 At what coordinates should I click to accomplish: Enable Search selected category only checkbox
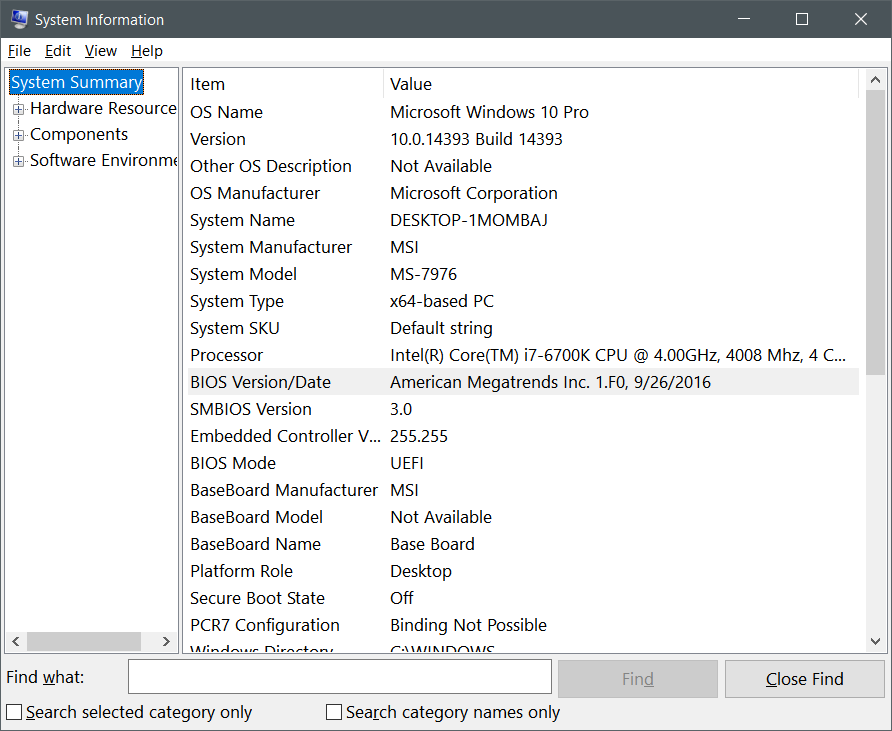14,712
